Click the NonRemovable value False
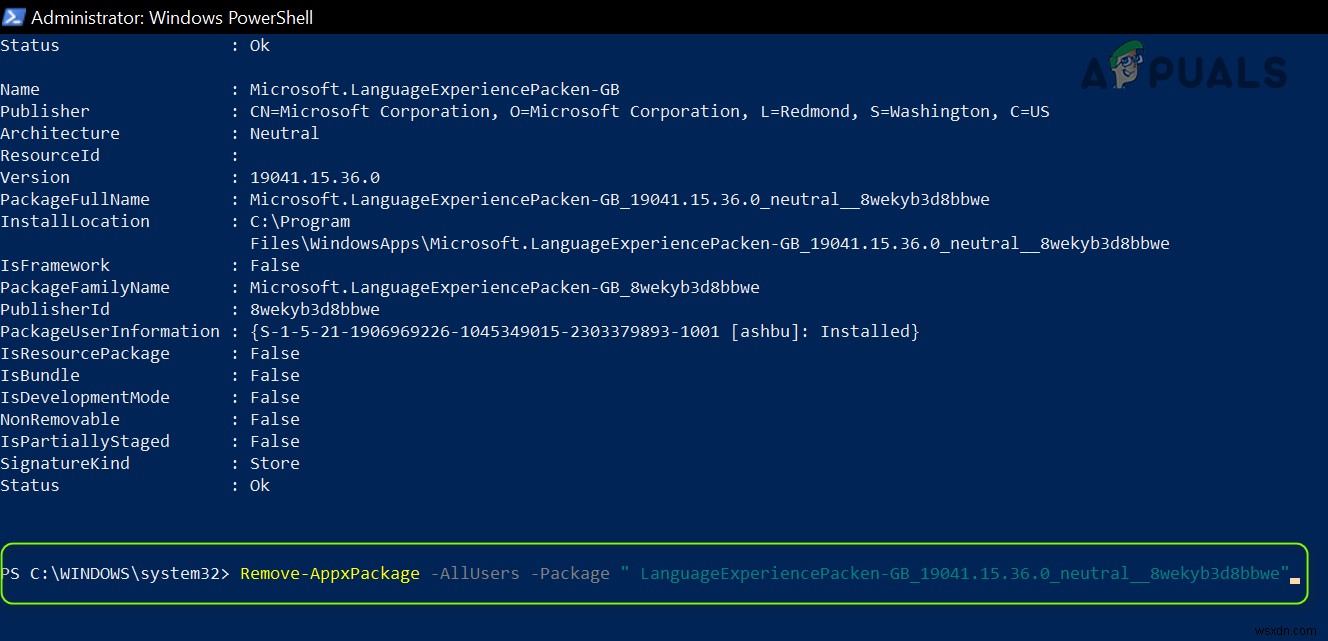This screenshot has width=1328, height=641. tap(274, 419)
